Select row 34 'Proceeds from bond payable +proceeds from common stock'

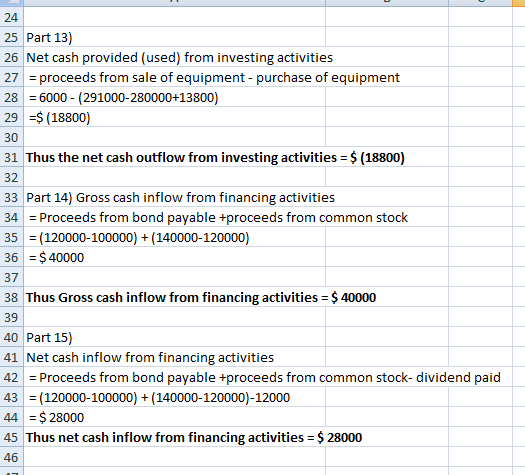click(x=218, y=217)
